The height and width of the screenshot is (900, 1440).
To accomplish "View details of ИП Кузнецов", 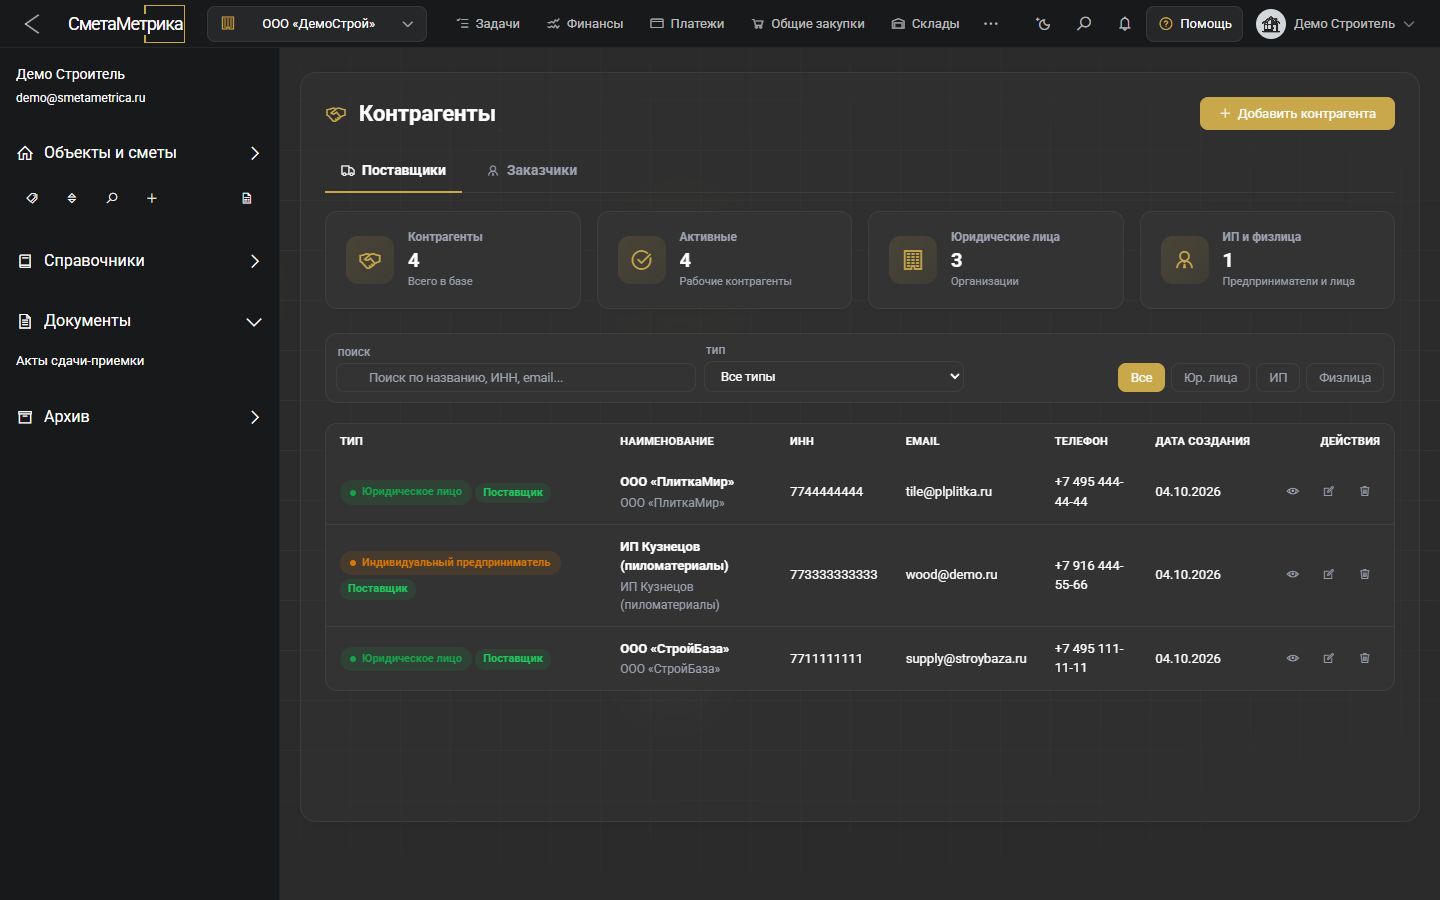I will point(1292,574).
